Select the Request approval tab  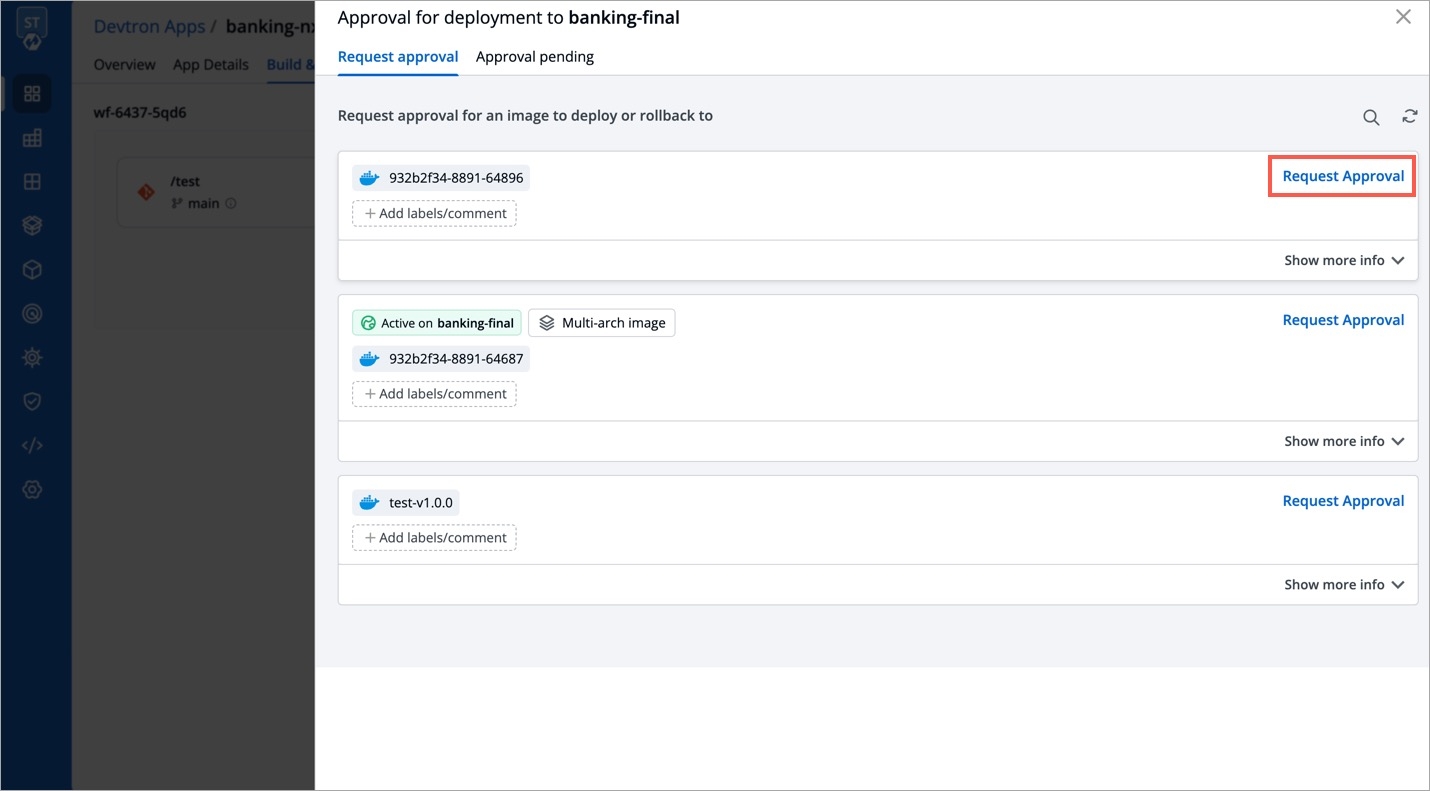click(x=398, y=57)
